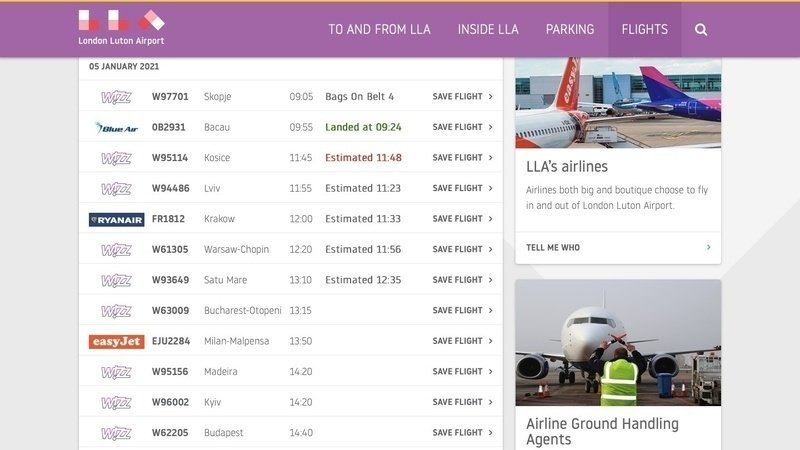Click scheduled time 14:40 for Budapest

click(x=301, y=433)
